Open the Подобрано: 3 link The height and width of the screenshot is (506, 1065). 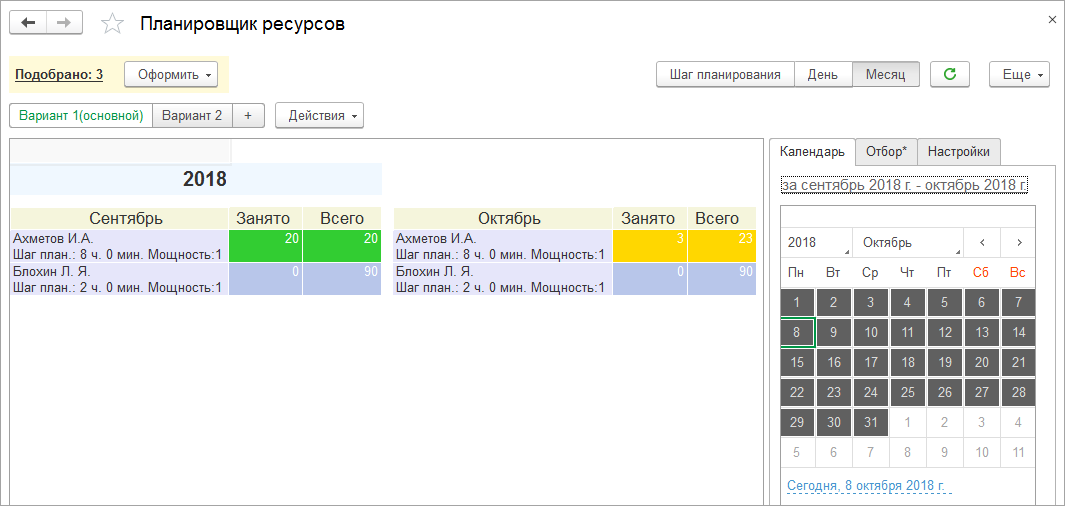point(59,75)
